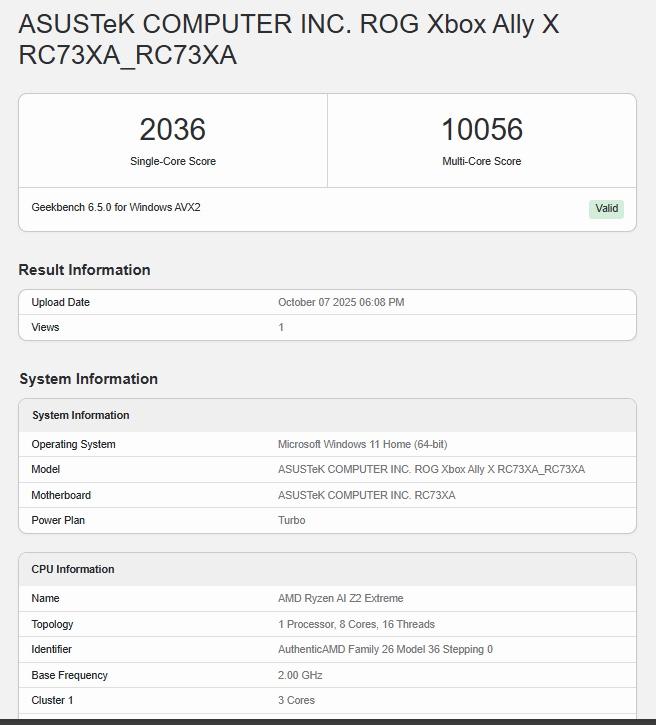
Task: Click the Microsoft Windows 11 Home value
Action: (362, 444)
